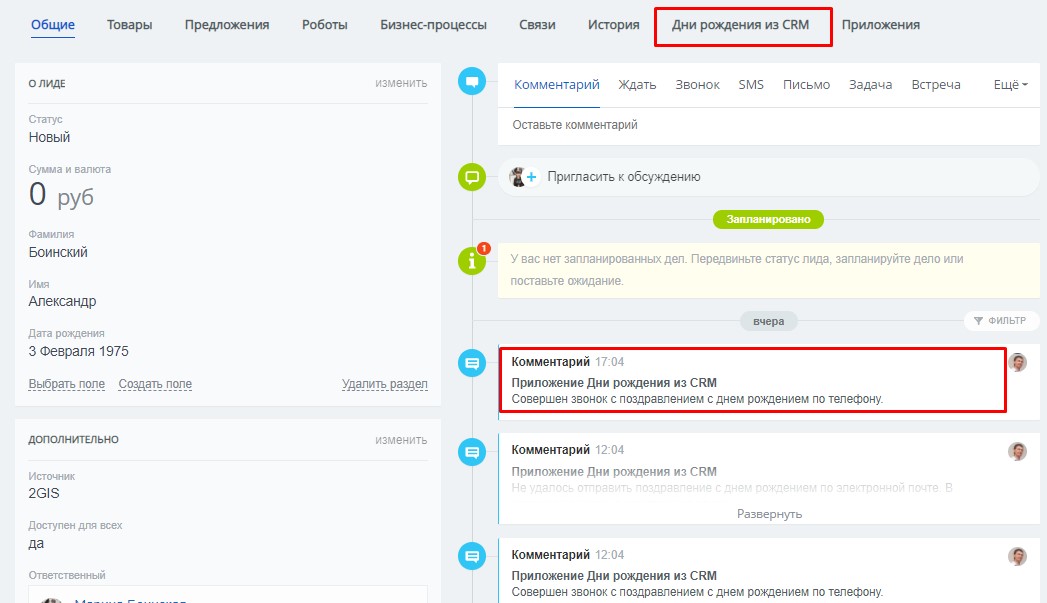Click the ДОПОЛНИТЕЛЬНО section title
Screen dimensions: 1047x603
pyautogui.click(x=73, y=439)
